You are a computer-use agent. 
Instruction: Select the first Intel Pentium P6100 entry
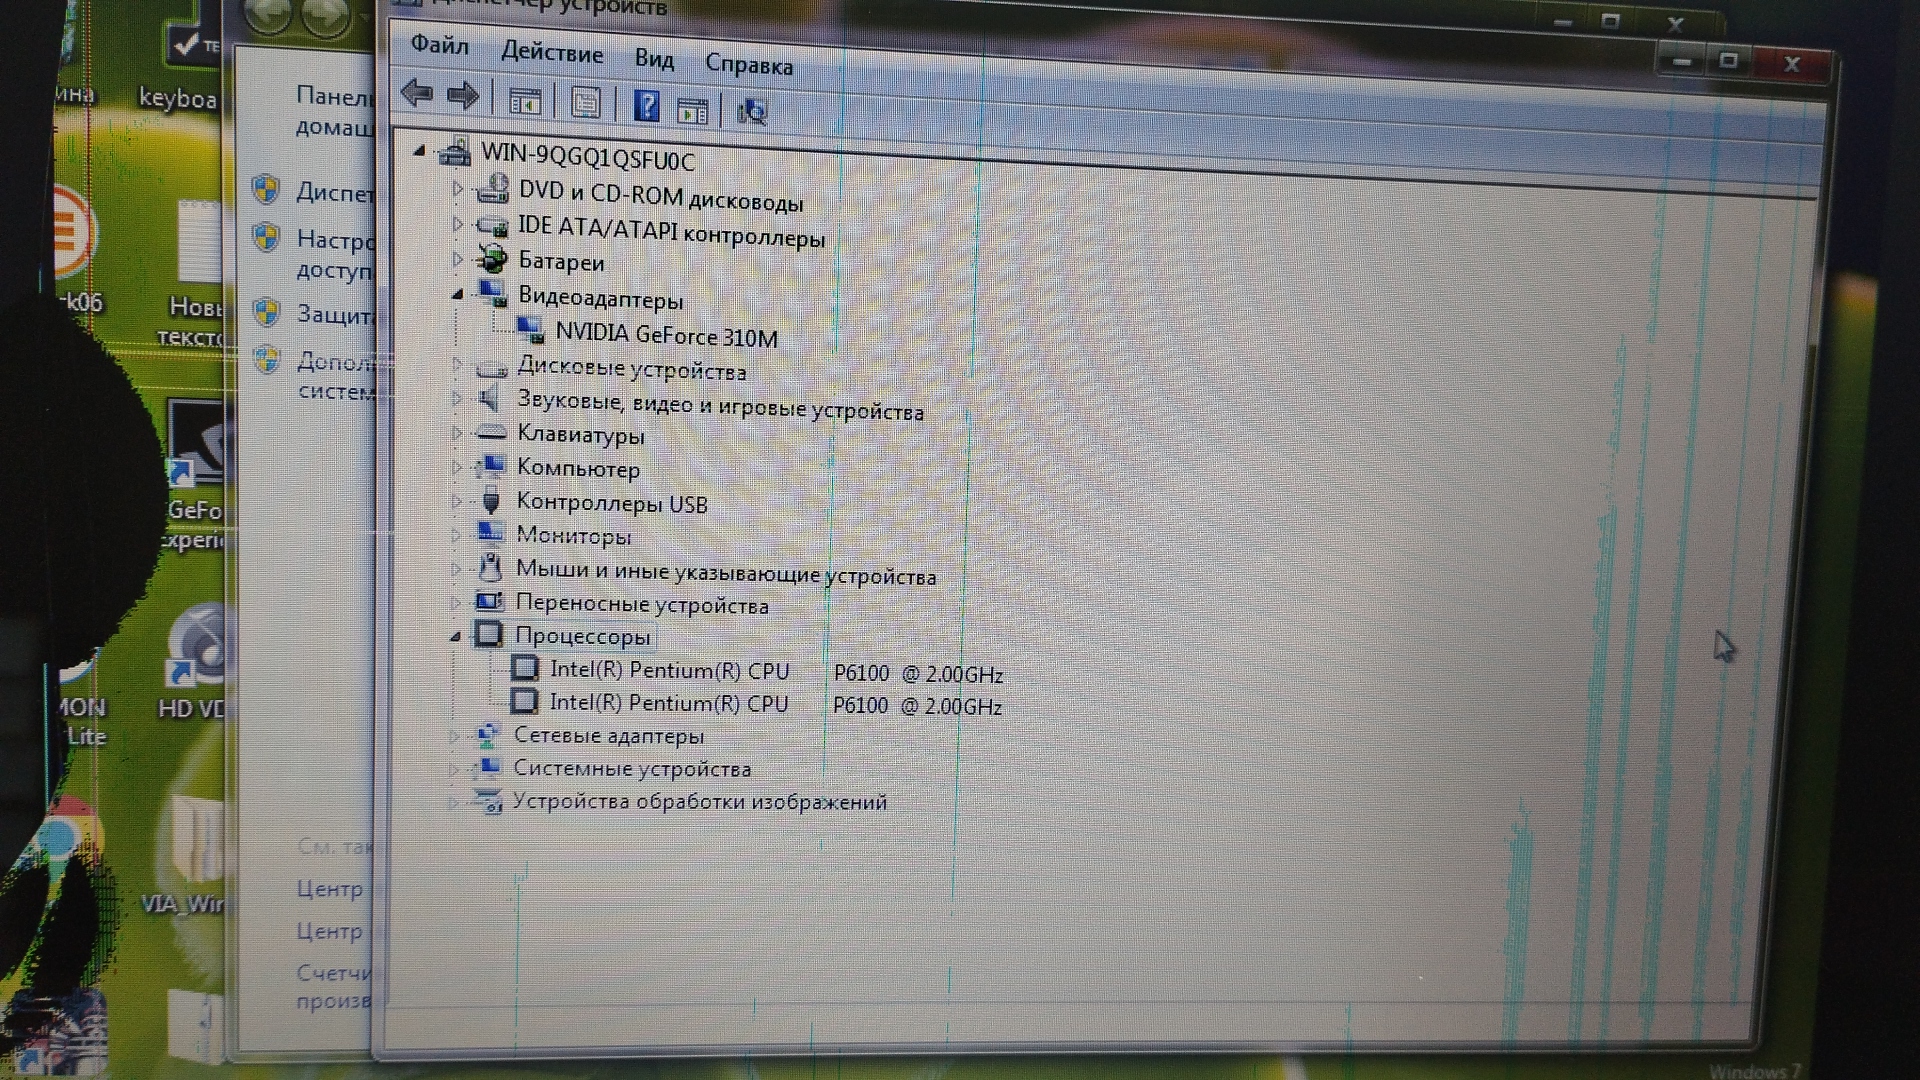[669, 670]
